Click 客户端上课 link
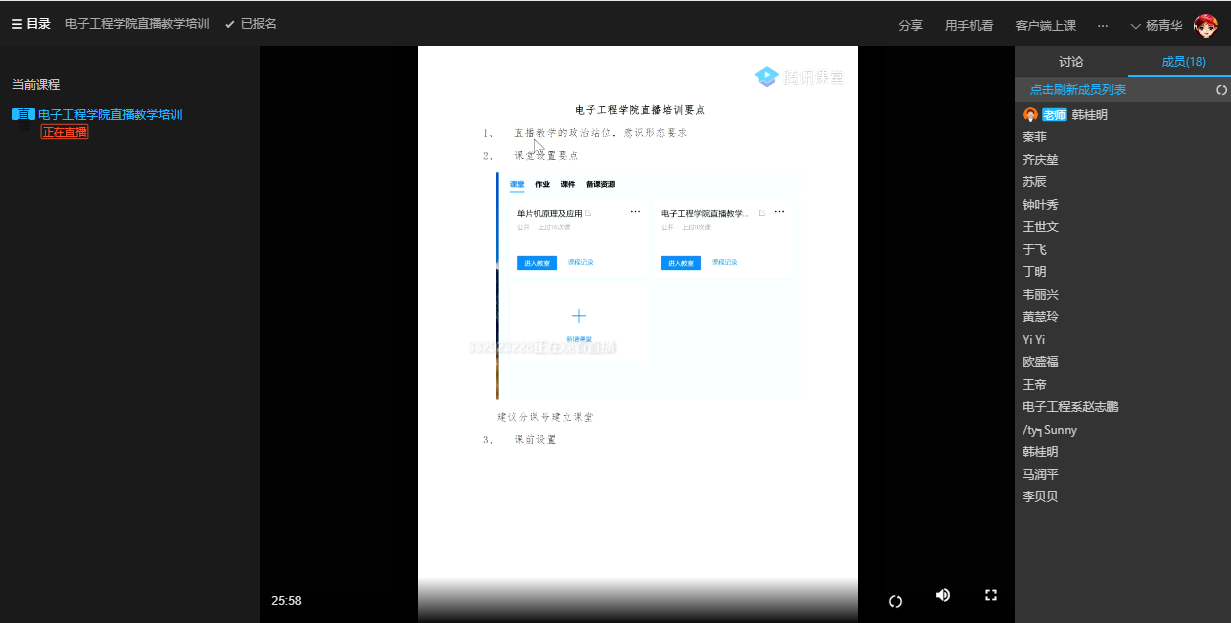Viewport: 1231px width, 623px height. 1045,25
